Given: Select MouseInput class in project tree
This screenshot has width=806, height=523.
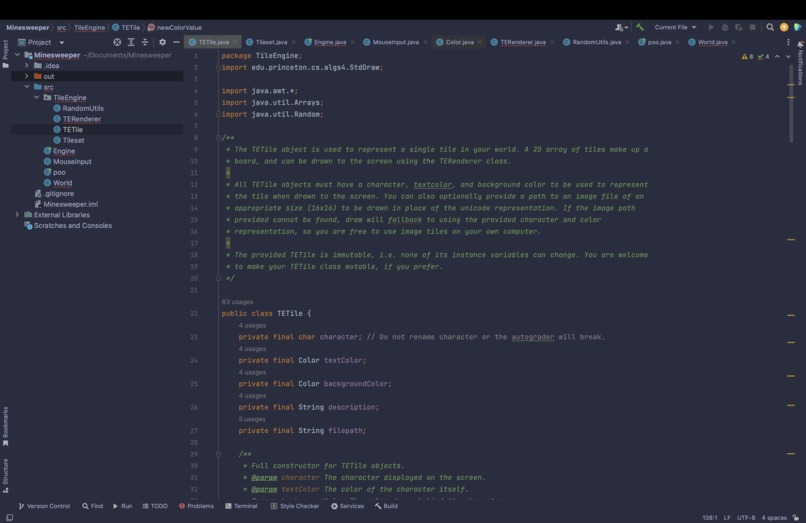Looking at the screenshot, I should click(72, 161).
